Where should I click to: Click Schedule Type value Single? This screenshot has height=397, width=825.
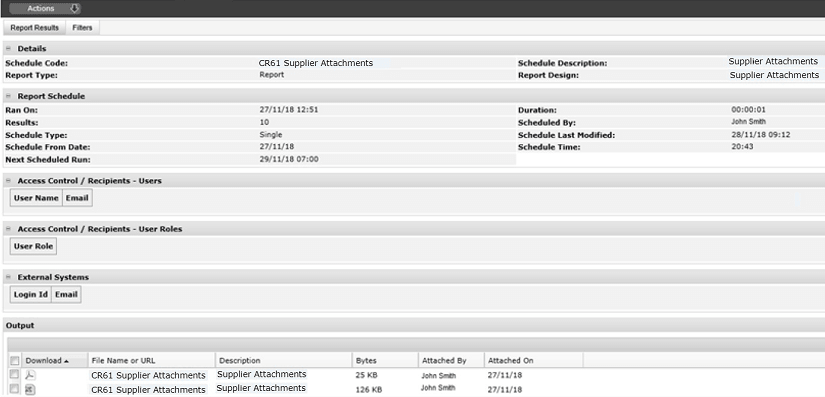point(270,135)
